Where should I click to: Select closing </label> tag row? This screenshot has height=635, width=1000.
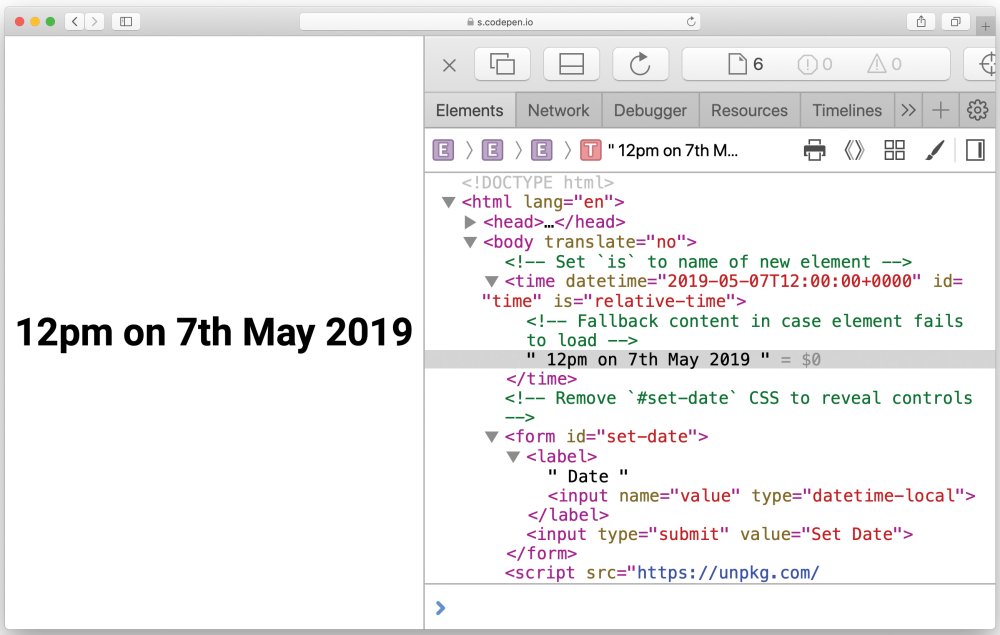click(x=568, y=515)
